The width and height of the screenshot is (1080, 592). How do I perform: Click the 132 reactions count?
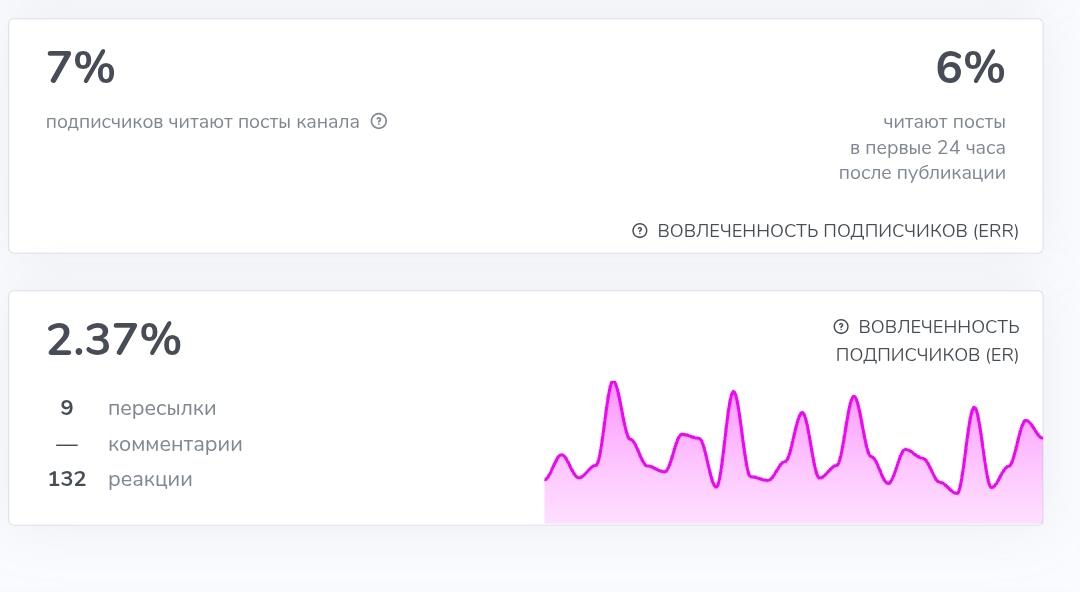(x=67, y=479)
